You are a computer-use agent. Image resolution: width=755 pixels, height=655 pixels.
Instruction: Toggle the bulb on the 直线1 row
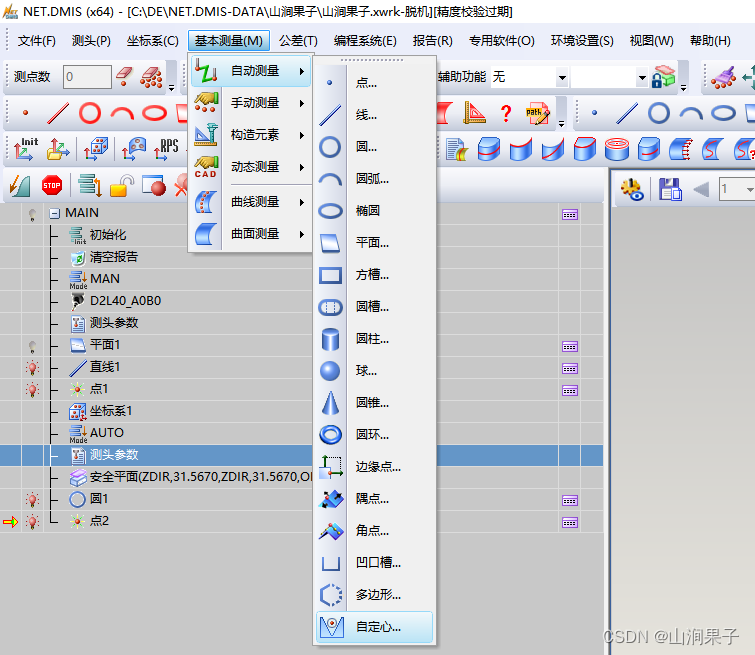(32, 368)
